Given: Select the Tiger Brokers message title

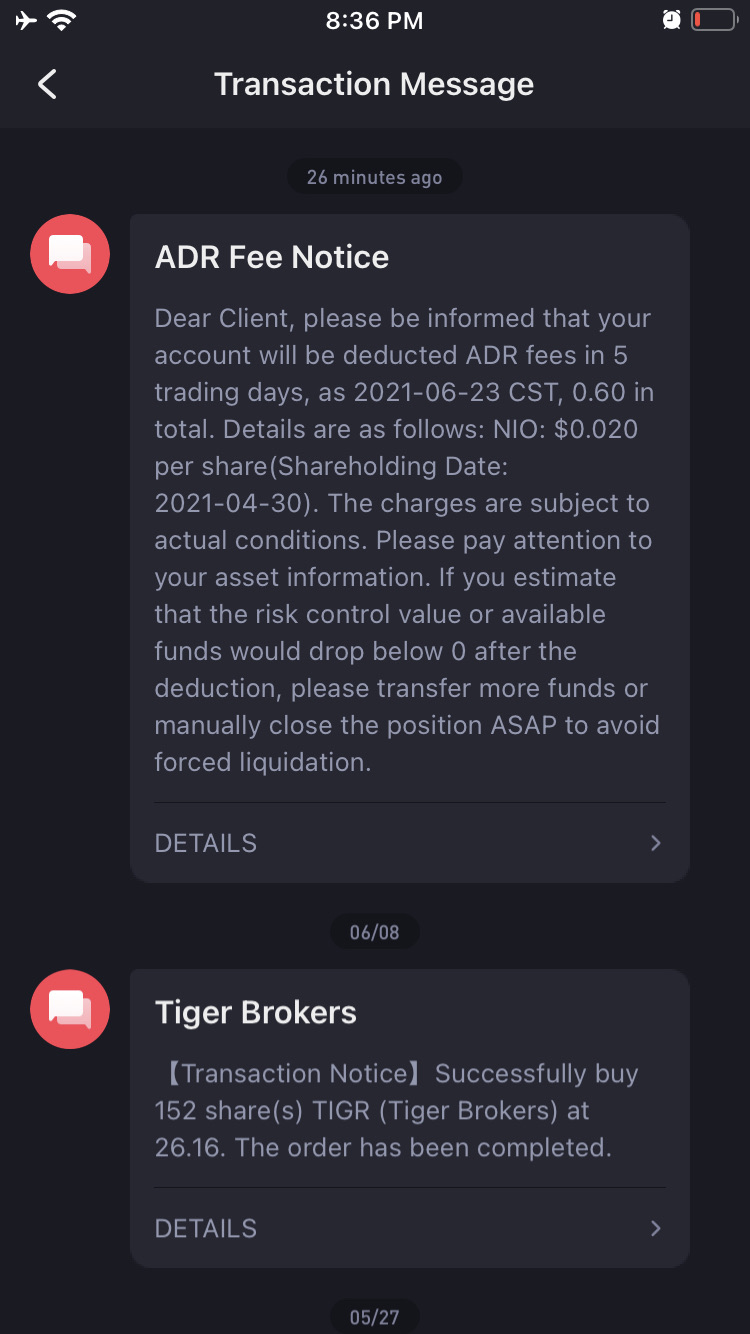Looking at the screenshot, I should pyautogui.click(x=256, y=1012).
